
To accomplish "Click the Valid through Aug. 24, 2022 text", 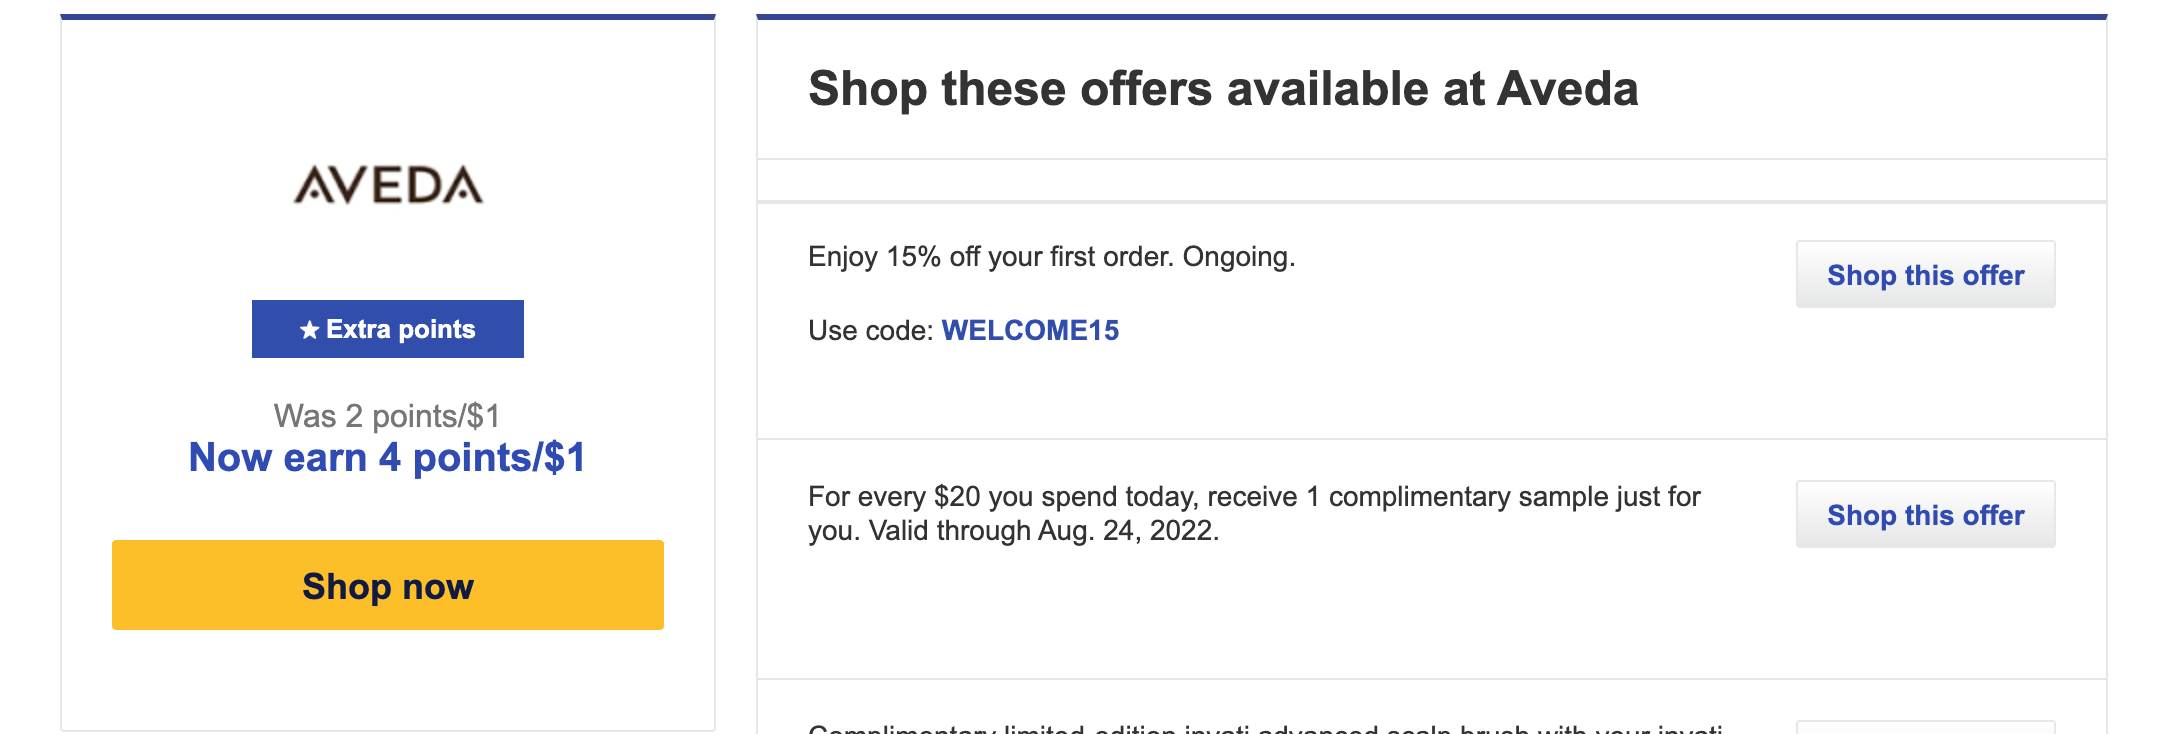I will (1044, 531).
